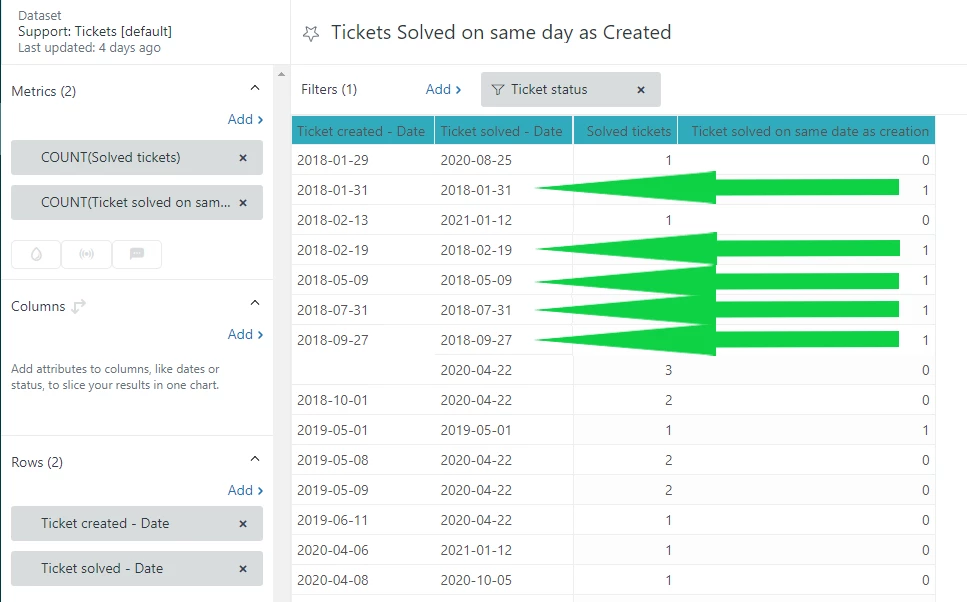Remove the Ticket status filter

point(641,90)
